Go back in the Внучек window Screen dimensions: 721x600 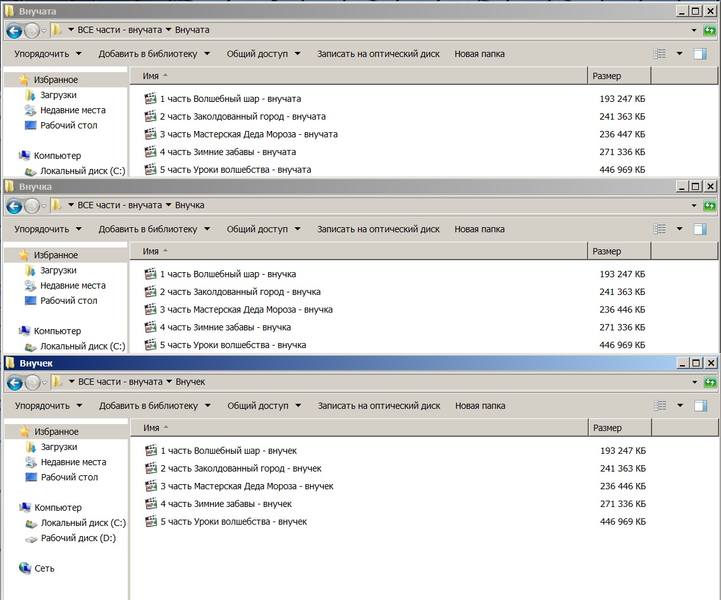pyautogui.click(x=15, y=383)
